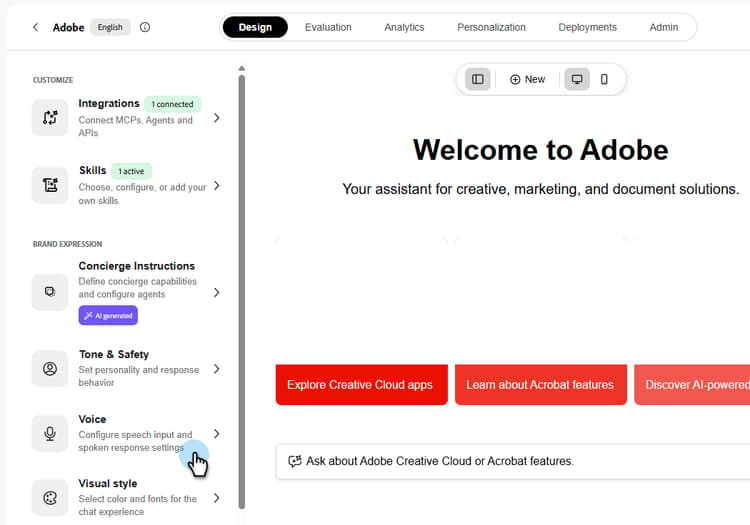Open the Deployments tab
Screen dimensions: 750x525
click(x=587, y=27)
